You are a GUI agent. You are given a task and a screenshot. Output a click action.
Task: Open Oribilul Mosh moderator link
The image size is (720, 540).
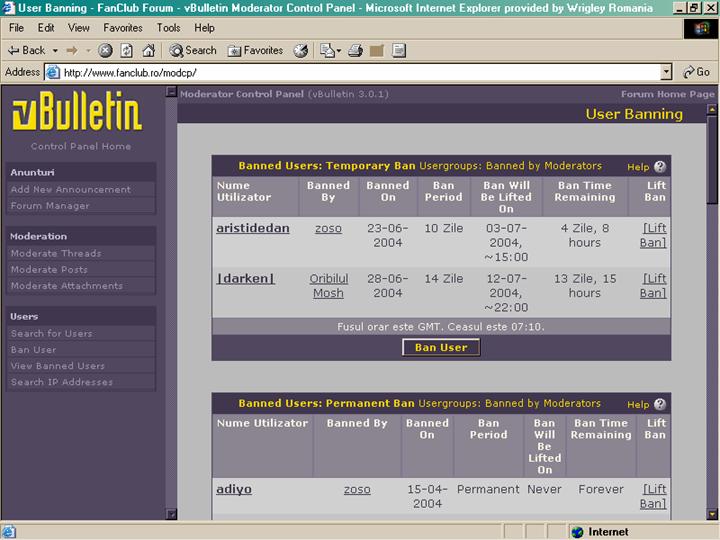(328, 286)
